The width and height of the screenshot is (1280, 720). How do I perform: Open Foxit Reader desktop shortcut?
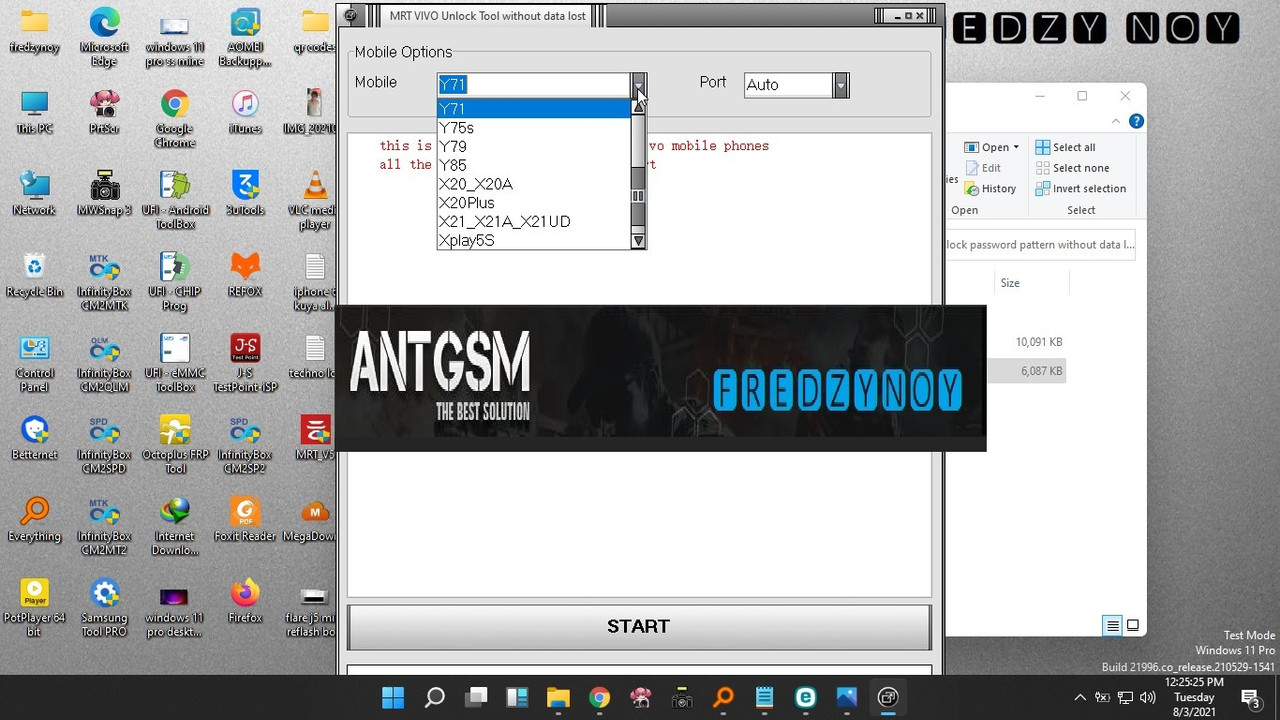(245, 520)
